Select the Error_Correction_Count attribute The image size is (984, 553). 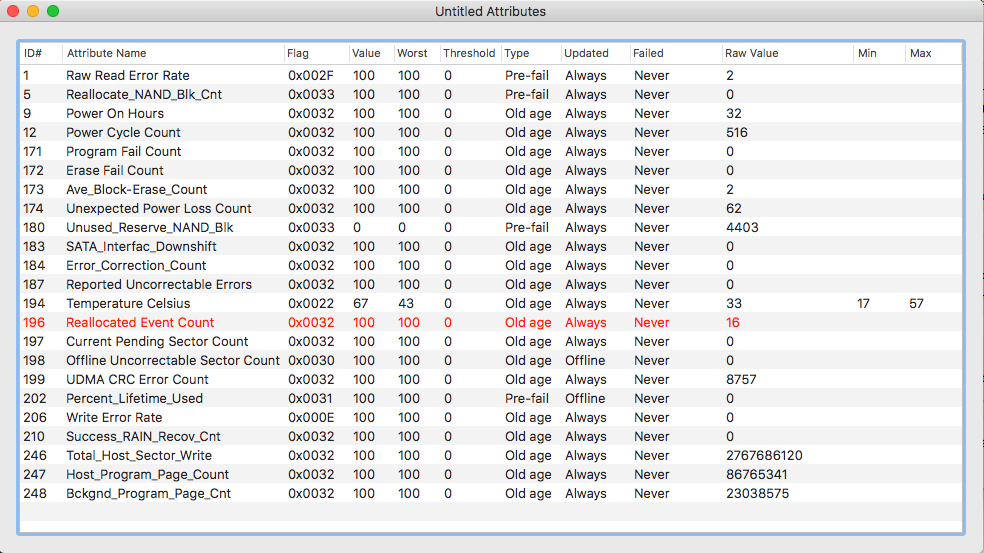[491, 266]
